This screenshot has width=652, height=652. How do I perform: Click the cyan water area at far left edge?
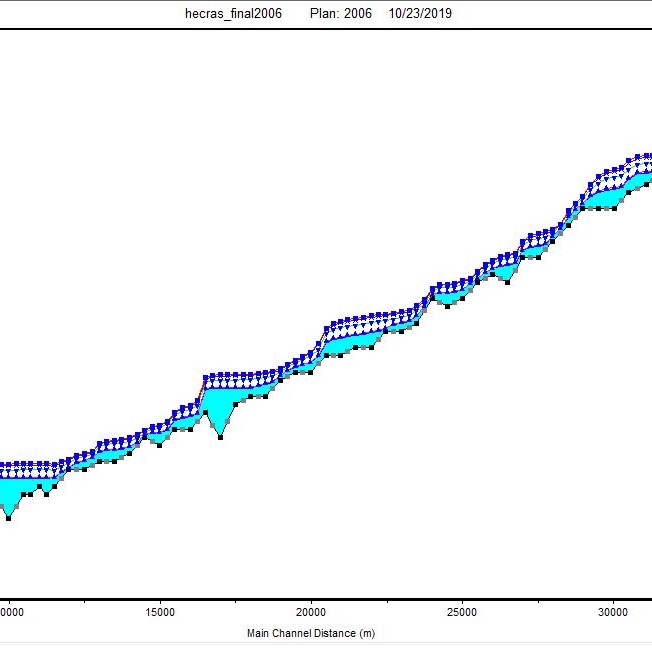(x=8, y=492)
